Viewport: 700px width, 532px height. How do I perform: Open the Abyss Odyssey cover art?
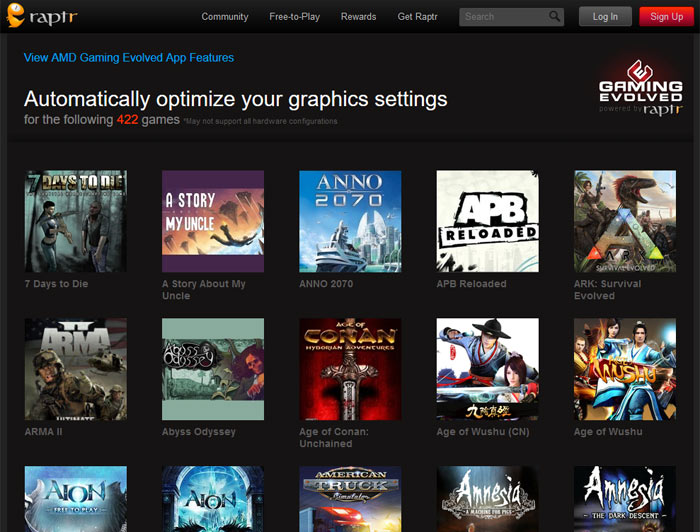[x=213, y=369]
